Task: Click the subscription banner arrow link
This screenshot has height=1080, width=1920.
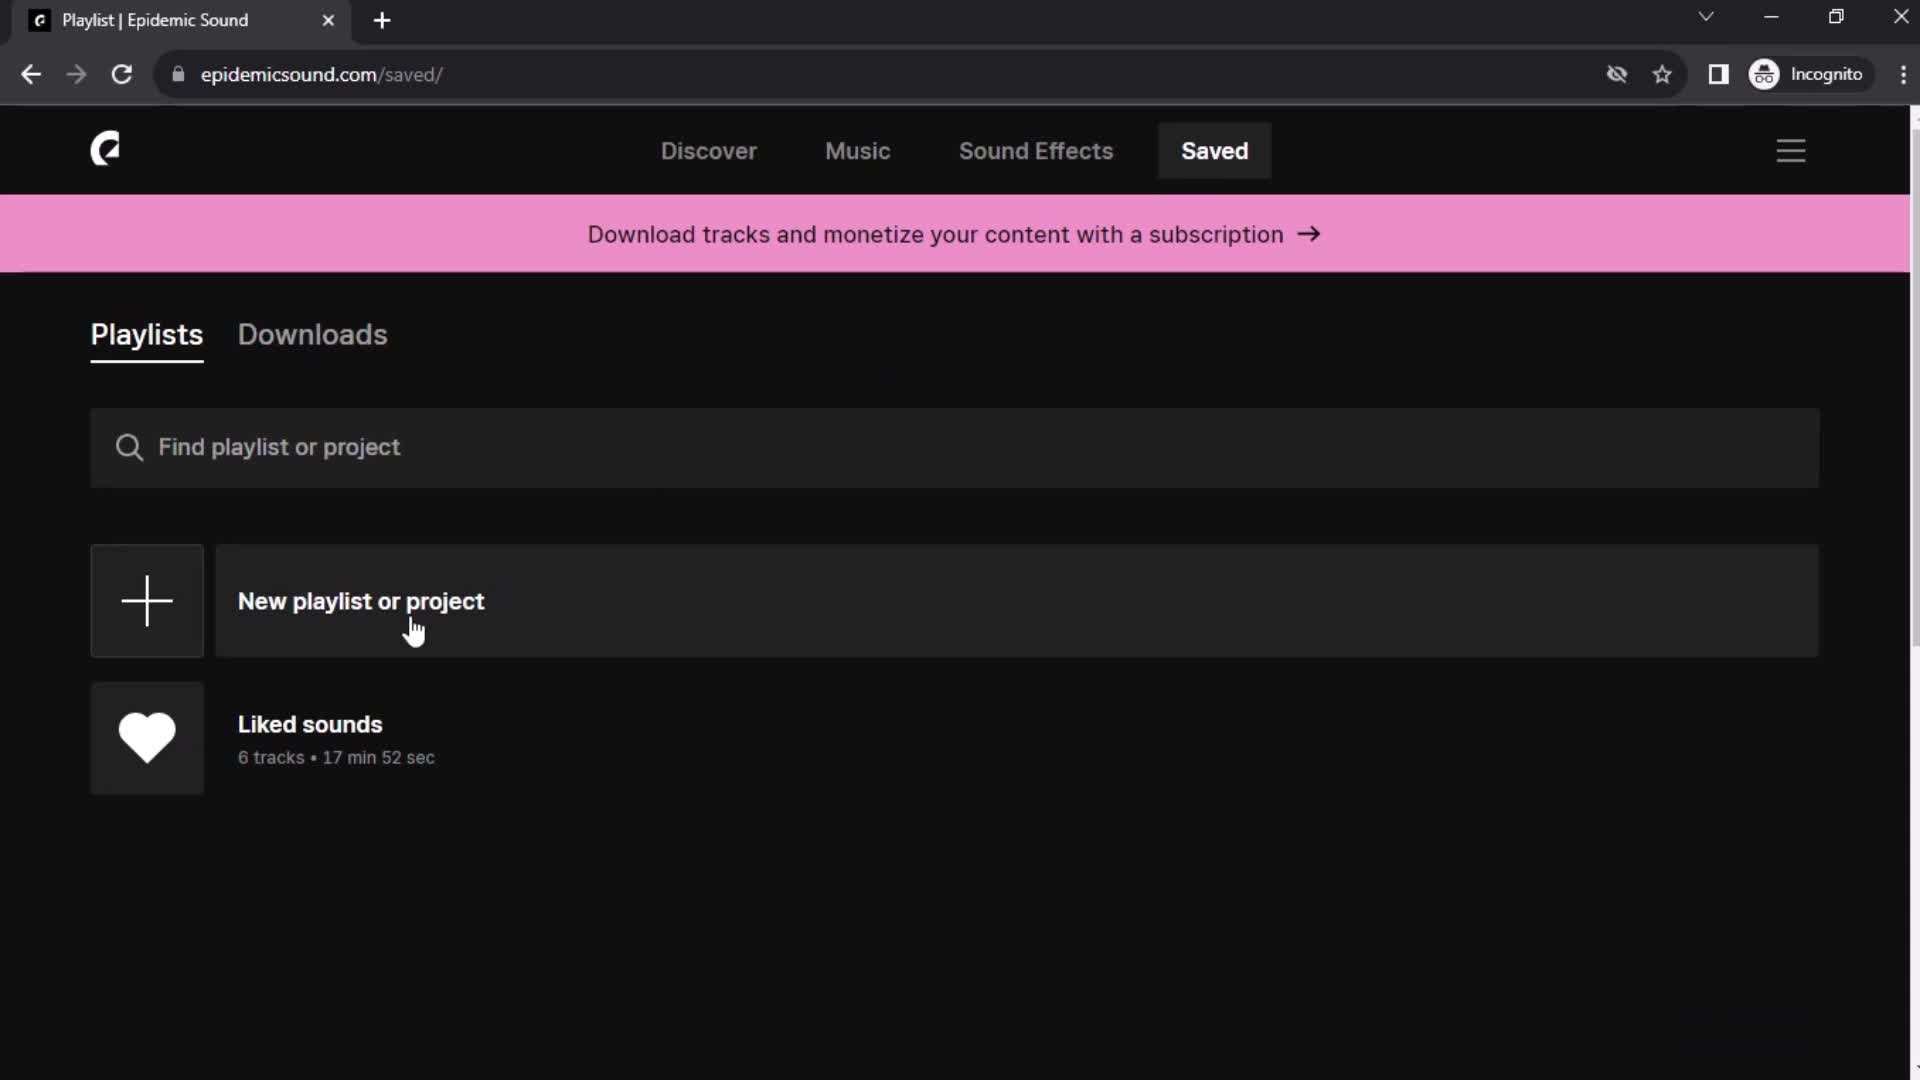Action: (x=1309, y=233)
